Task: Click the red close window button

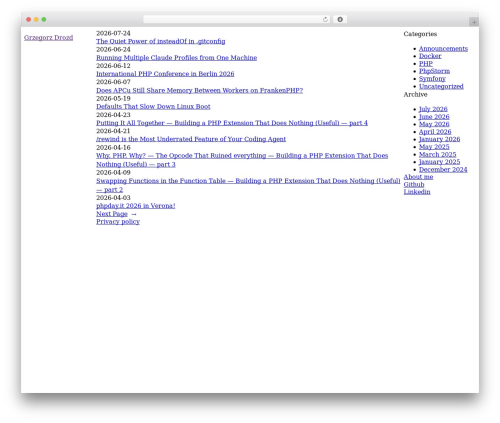Action: [x=29, y=19]
